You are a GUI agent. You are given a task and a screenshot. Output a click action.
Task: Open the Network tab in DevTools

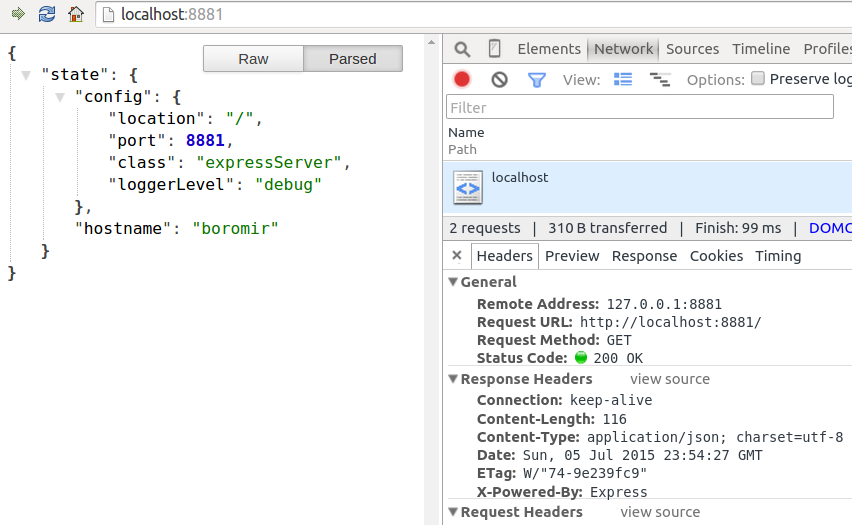pyautogui.click(x=623, y=49)
